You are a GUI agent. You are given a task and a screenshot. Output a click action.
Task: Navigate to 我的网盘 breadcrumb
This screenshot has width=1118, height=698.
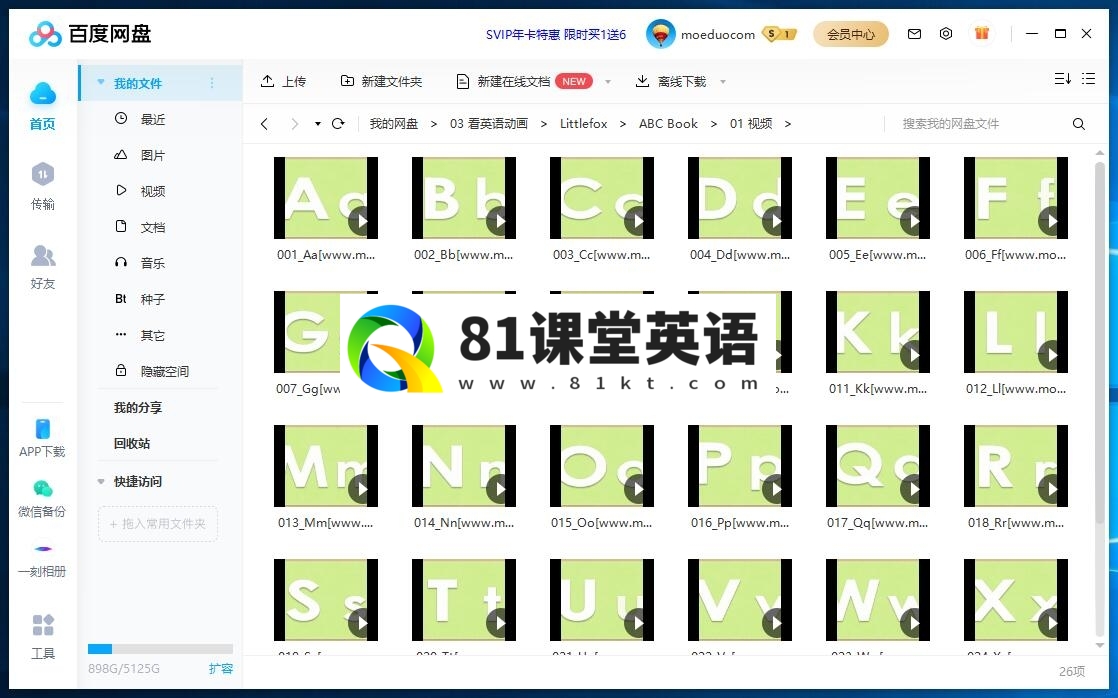click(x=394, y=124)
